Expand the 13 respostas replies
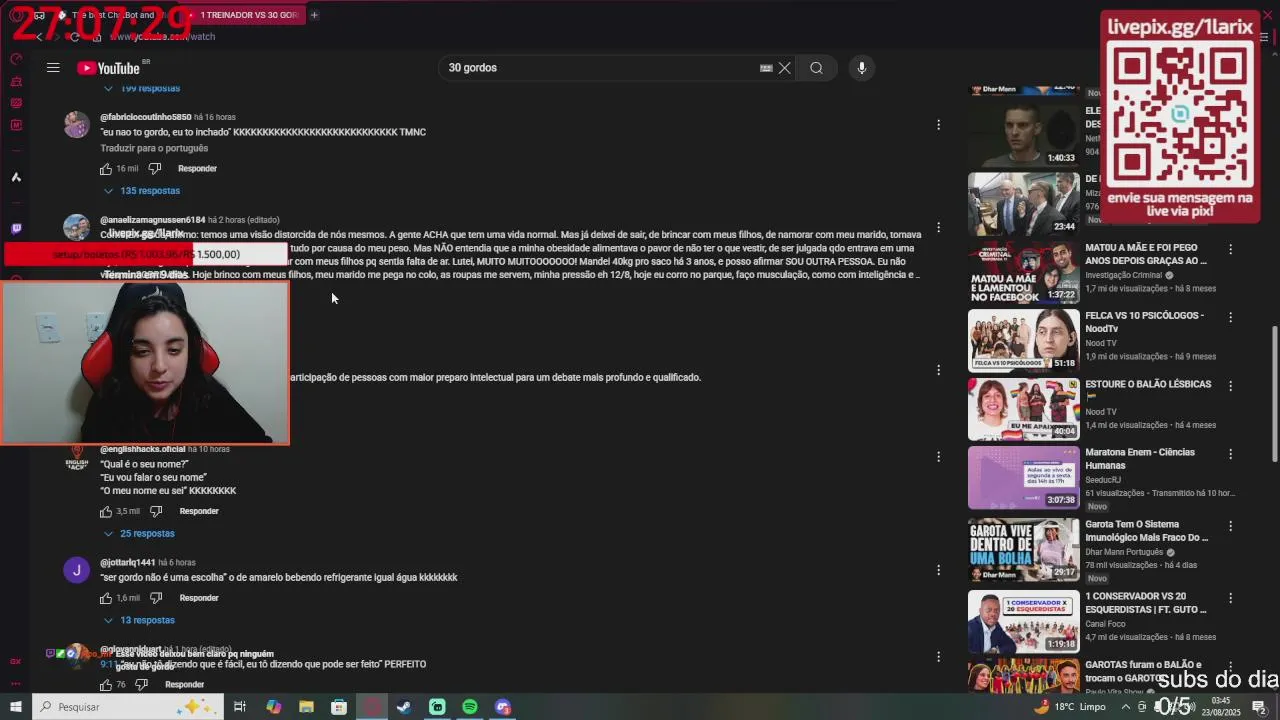Screen dimensions: 1280x720 click(140, 621)
